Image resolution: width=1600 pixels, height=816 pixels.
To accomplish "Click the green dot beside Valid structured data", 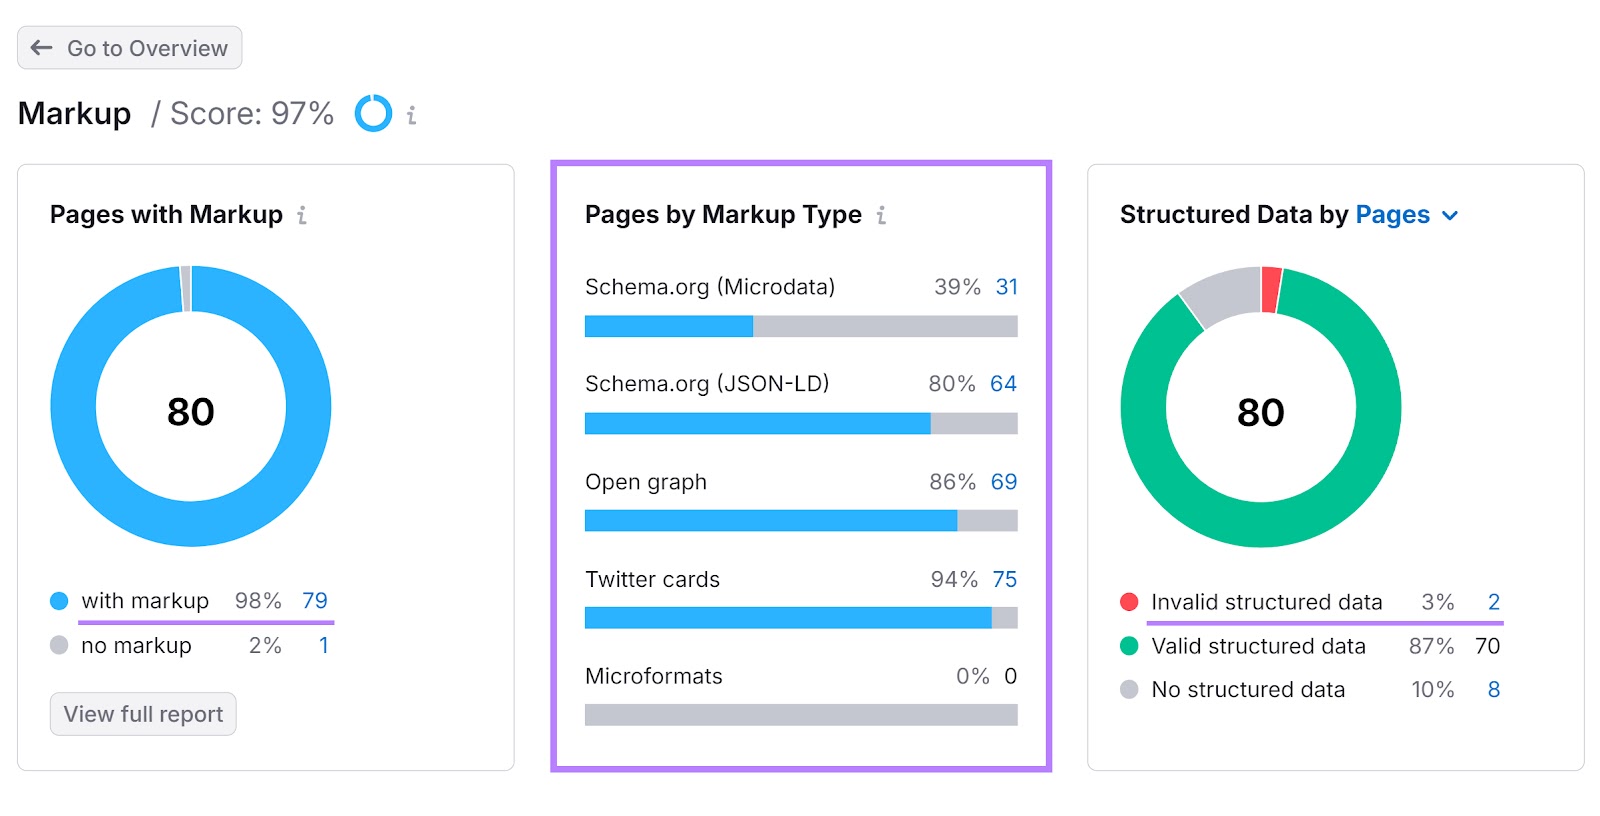I will (1129, 646).
